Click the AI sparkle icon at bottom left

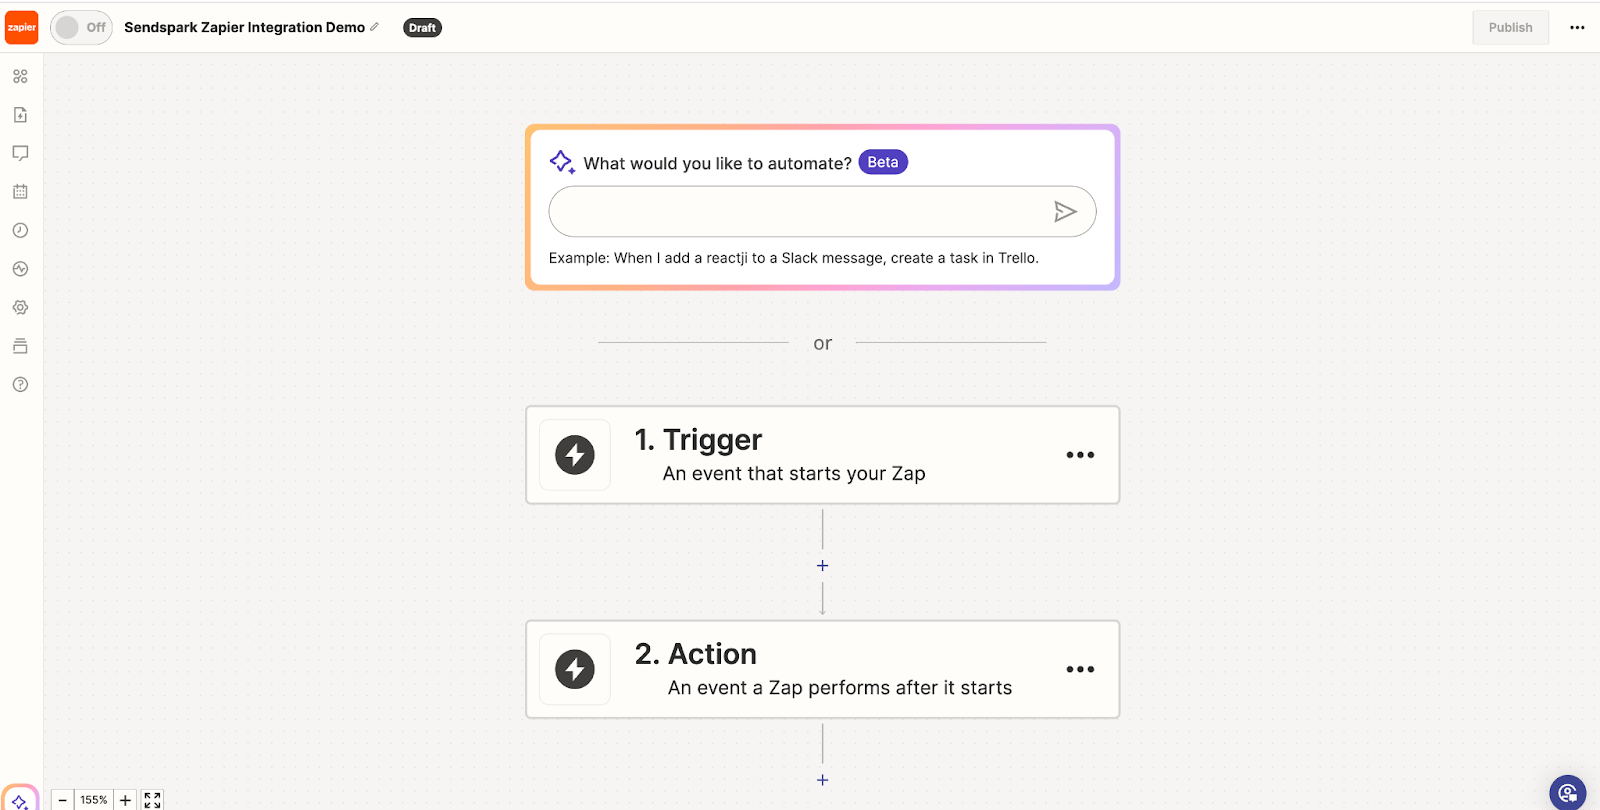point(20,799)
